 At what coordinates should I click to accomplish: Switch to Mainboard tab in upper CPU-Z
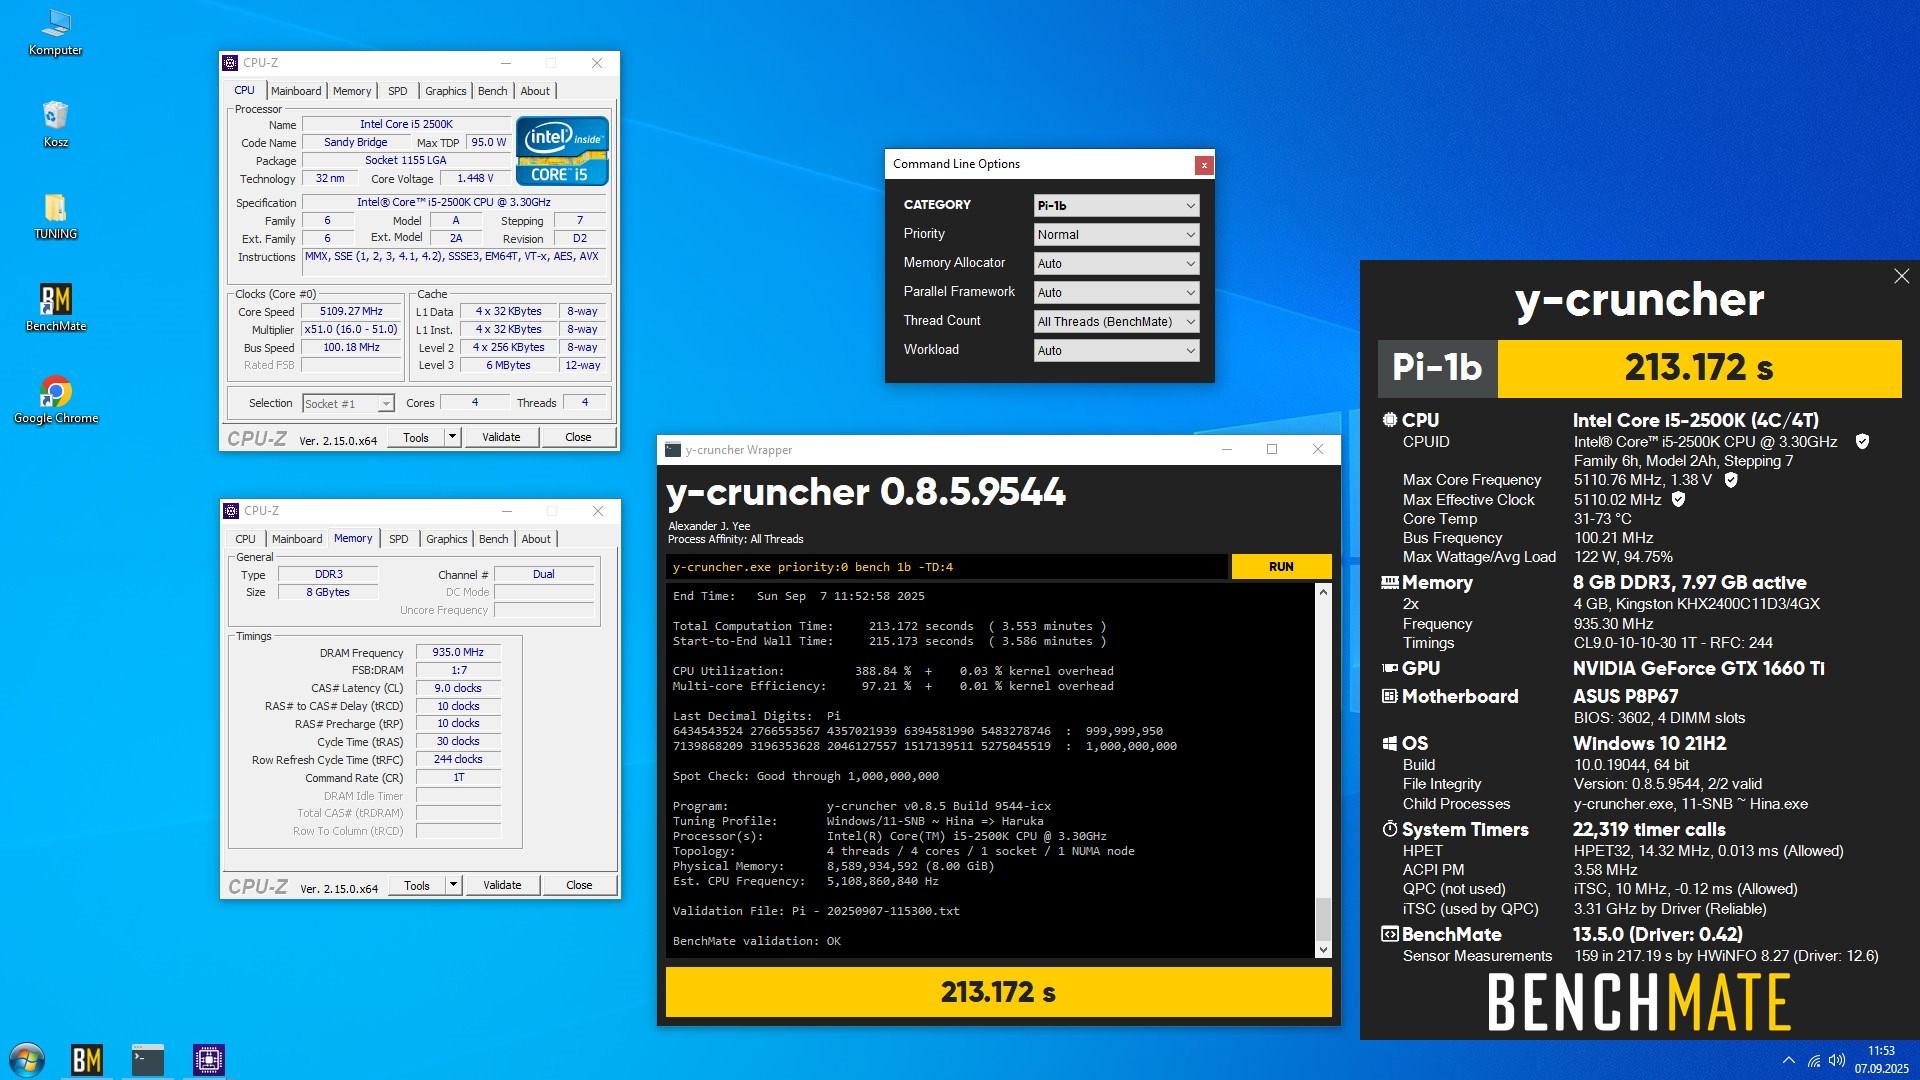pos(296,91)
